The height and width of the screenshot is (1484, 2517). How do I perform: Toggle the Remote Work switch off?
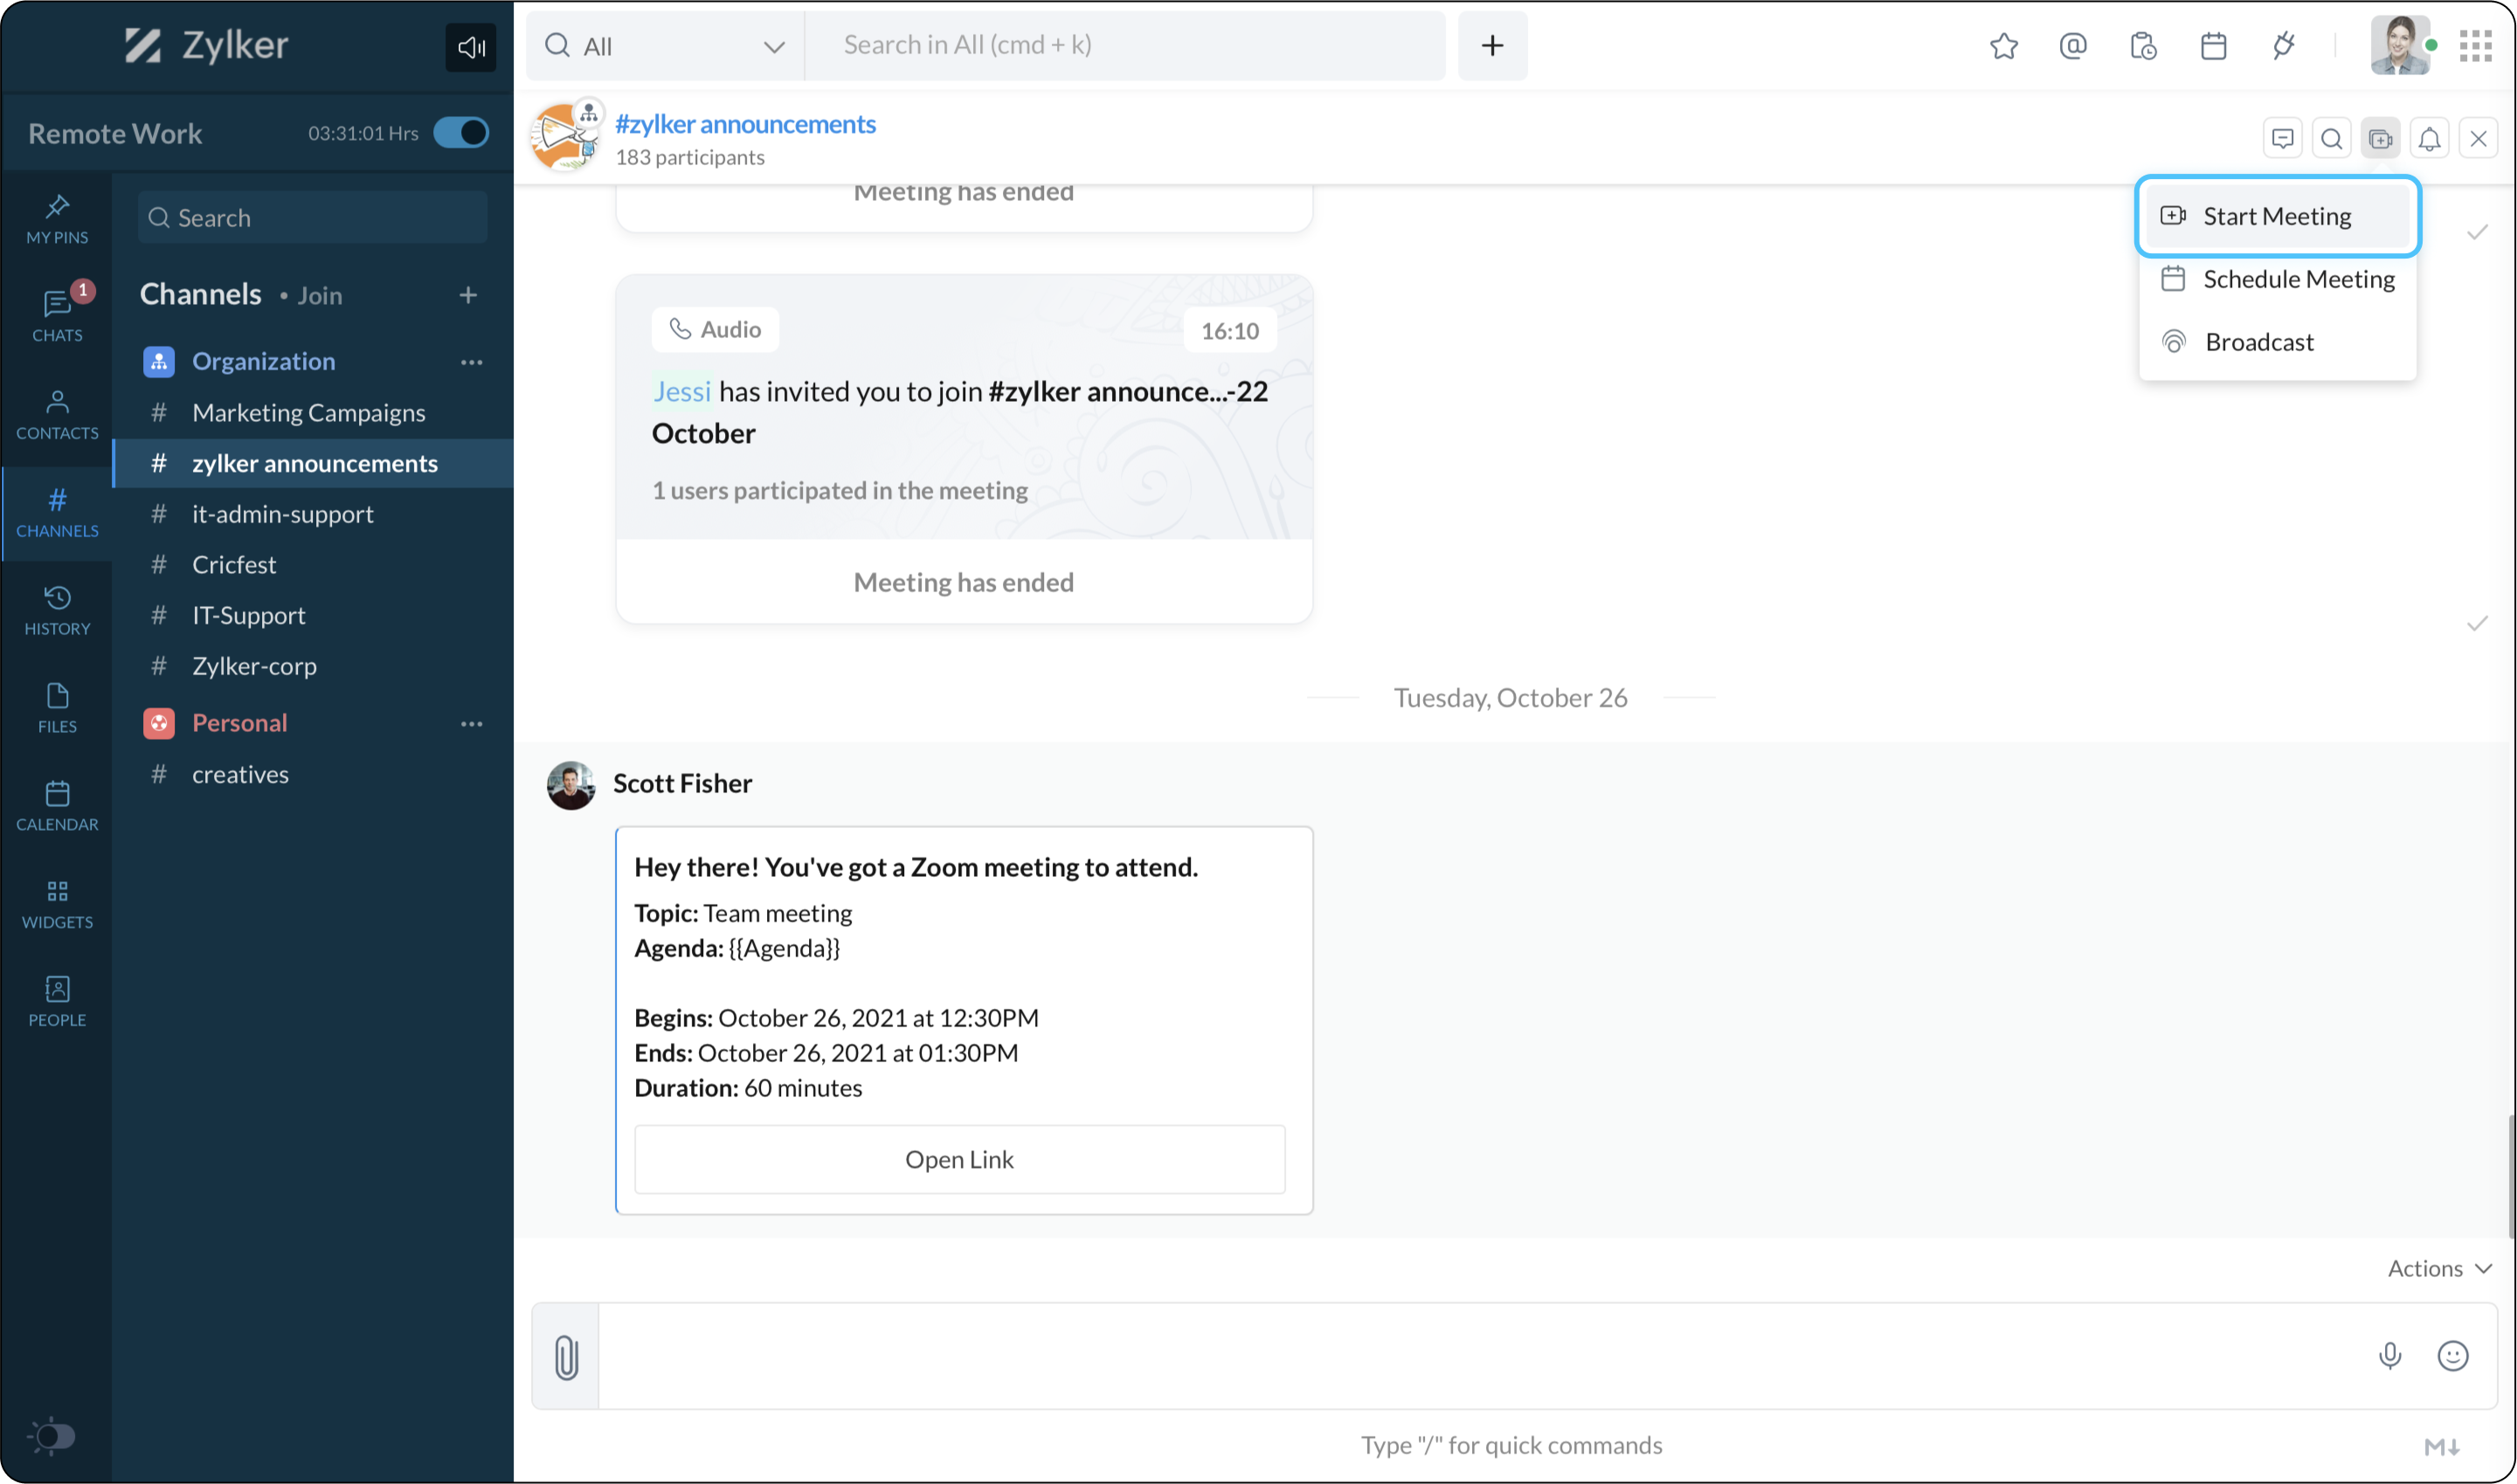click(x=461, y=133)
